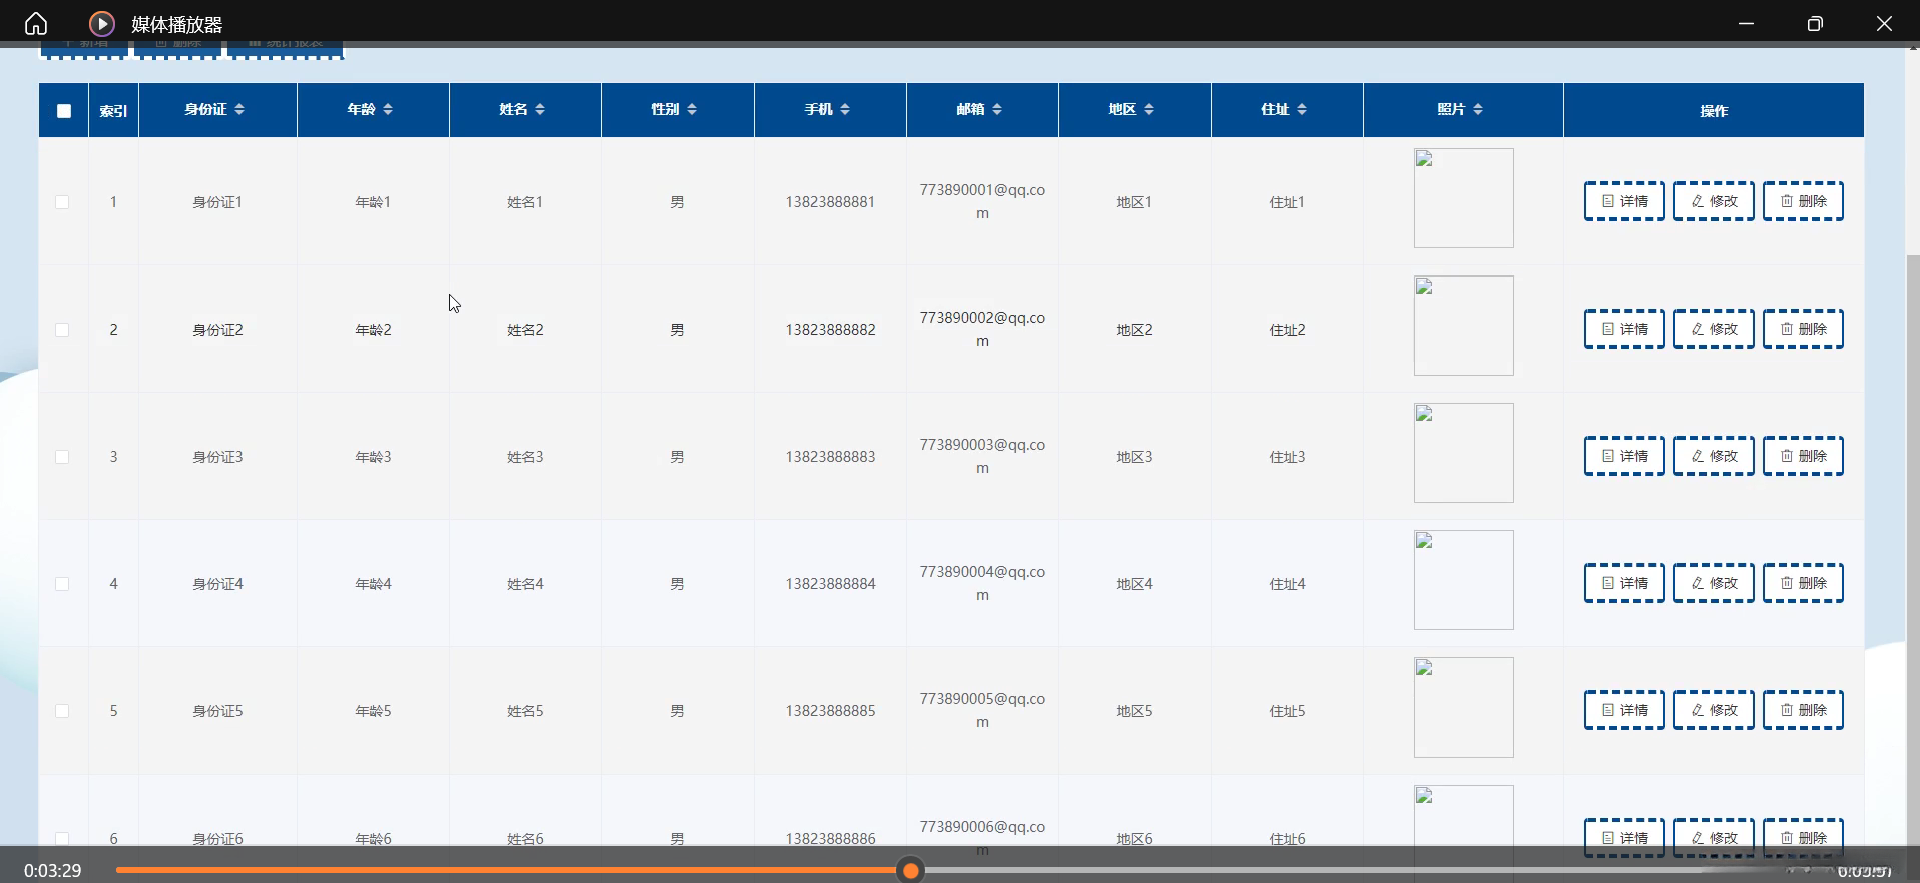The width and height of the screenshot is (1920, 883).
Task: Check the checkbox for row 1
Action: [x=62, y=202]
